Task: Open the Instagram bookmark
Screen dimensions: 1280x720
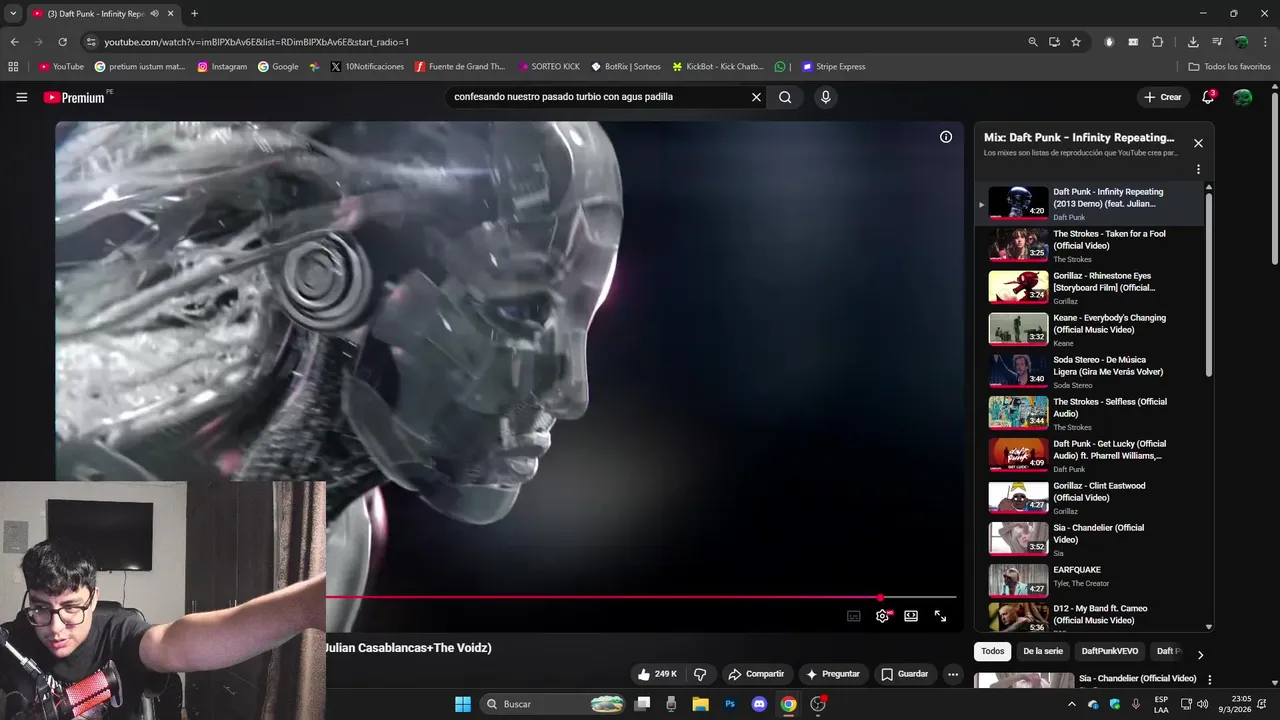Action: [222, 67]
